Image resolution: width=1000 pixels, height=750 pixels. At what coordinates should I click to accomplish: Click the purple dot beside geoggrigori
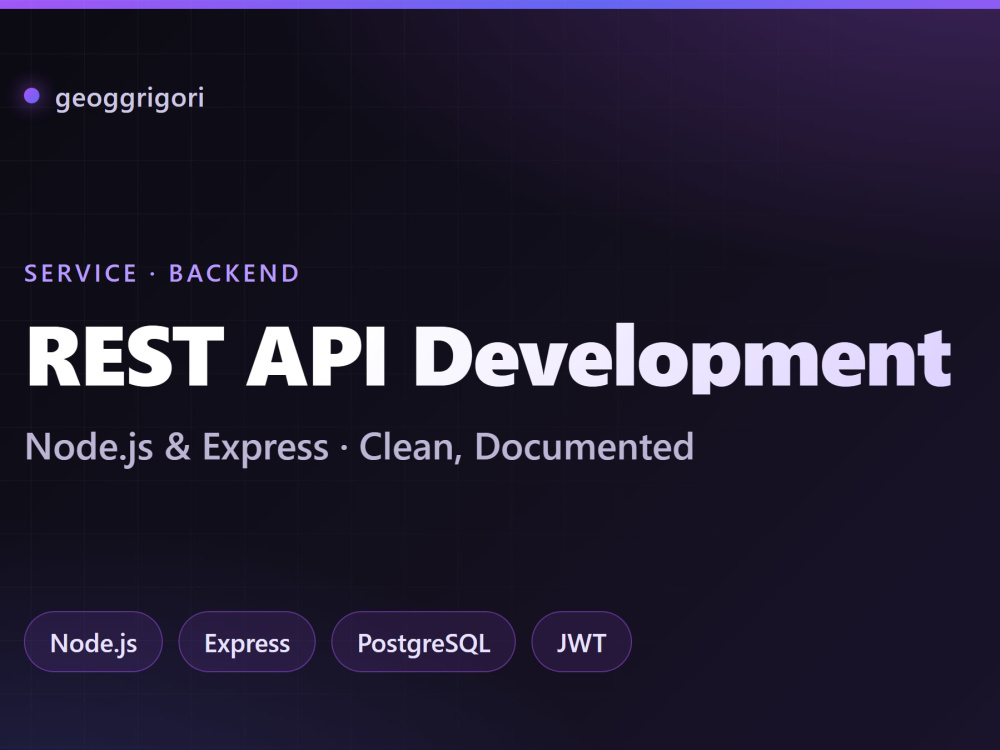pos(32,96)
